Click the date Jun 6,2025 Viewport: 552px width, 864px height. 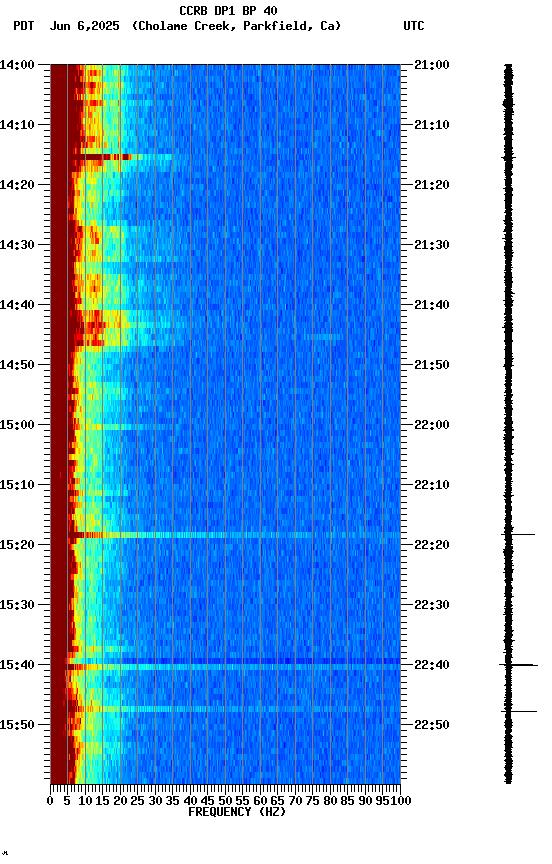point(84,26)
